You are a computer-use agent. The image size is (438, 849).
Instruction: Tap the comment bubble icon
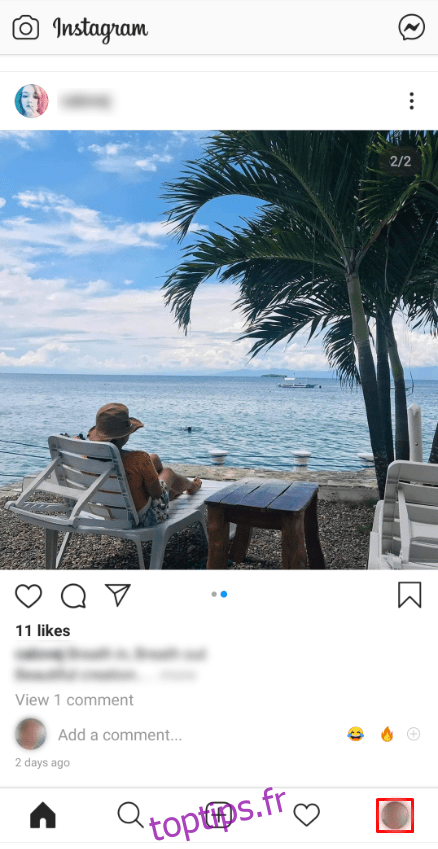pyautogui.click(x=73, y=596)
